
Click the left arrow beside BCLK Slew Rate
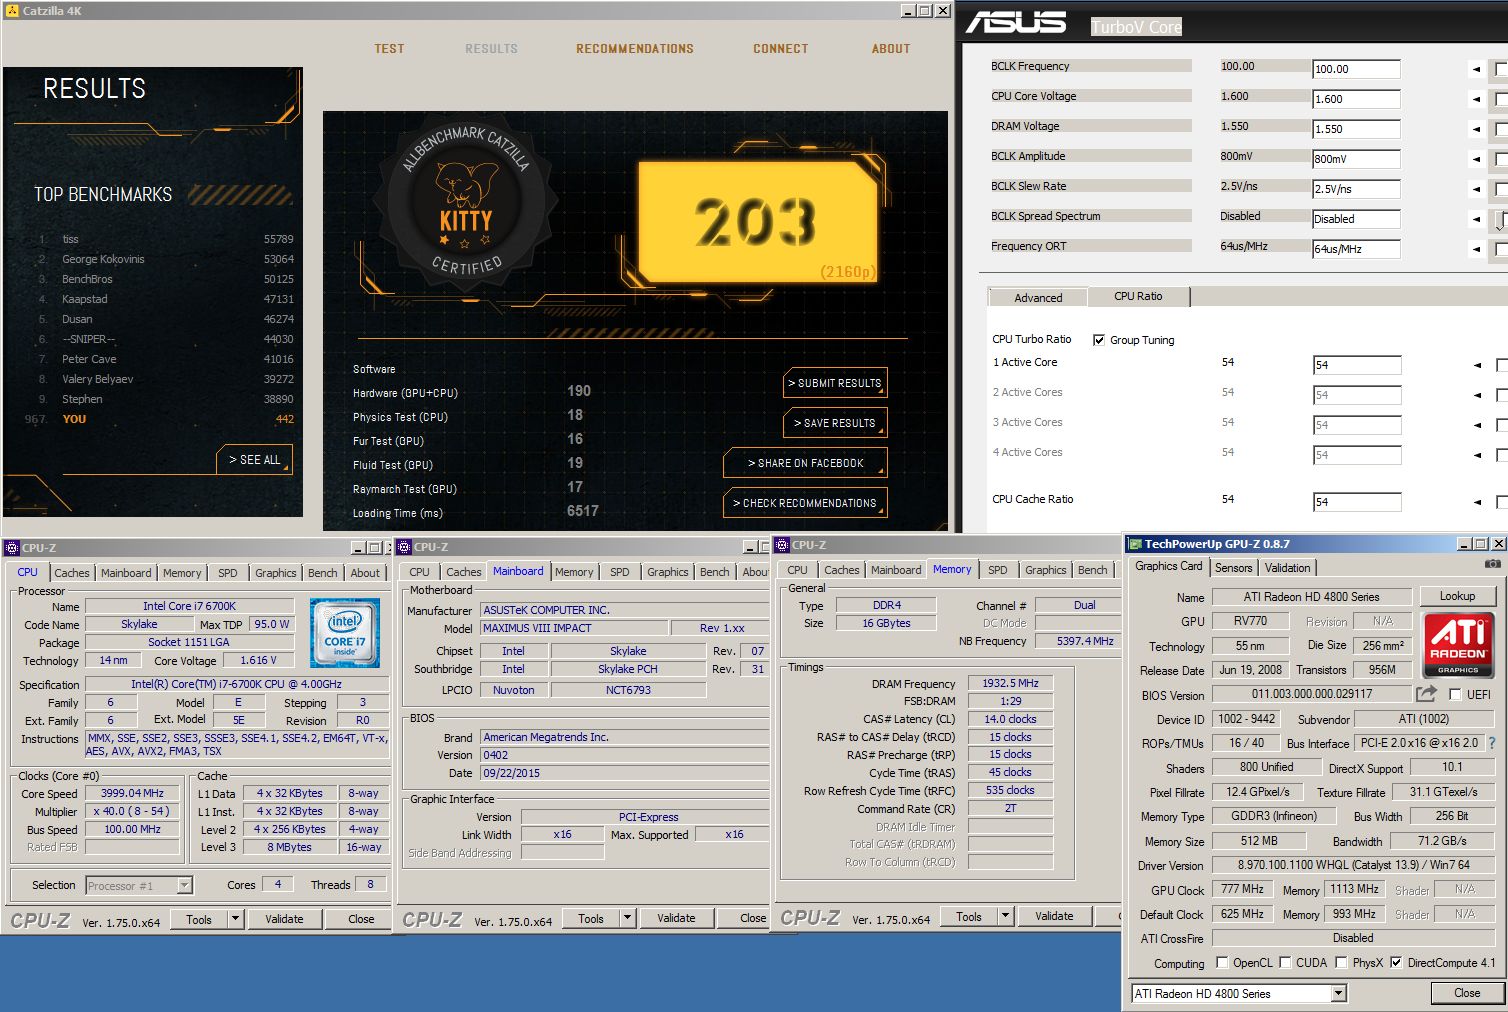click(x=1476, y=189)
